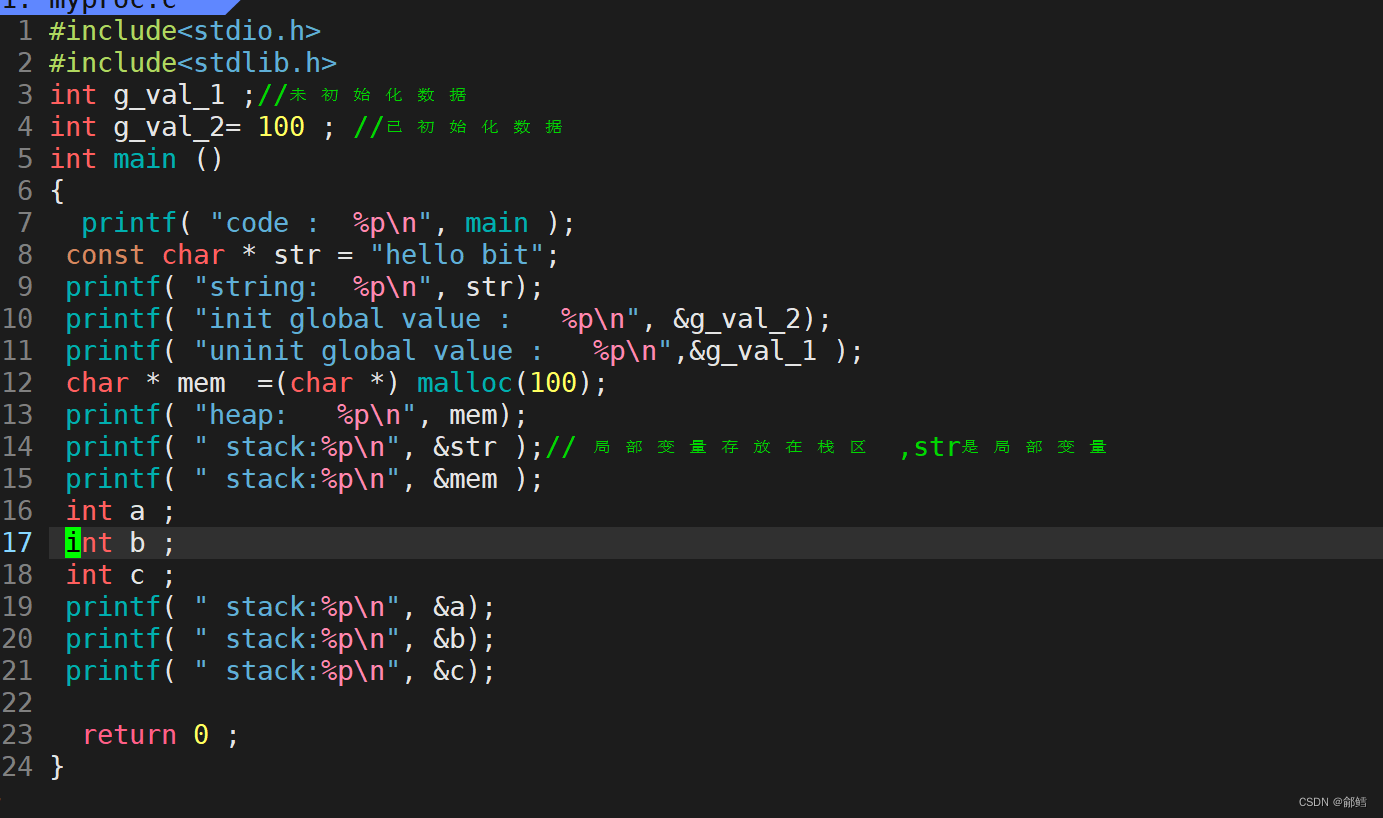Click line number 5 in the gutter

[25, 158]
